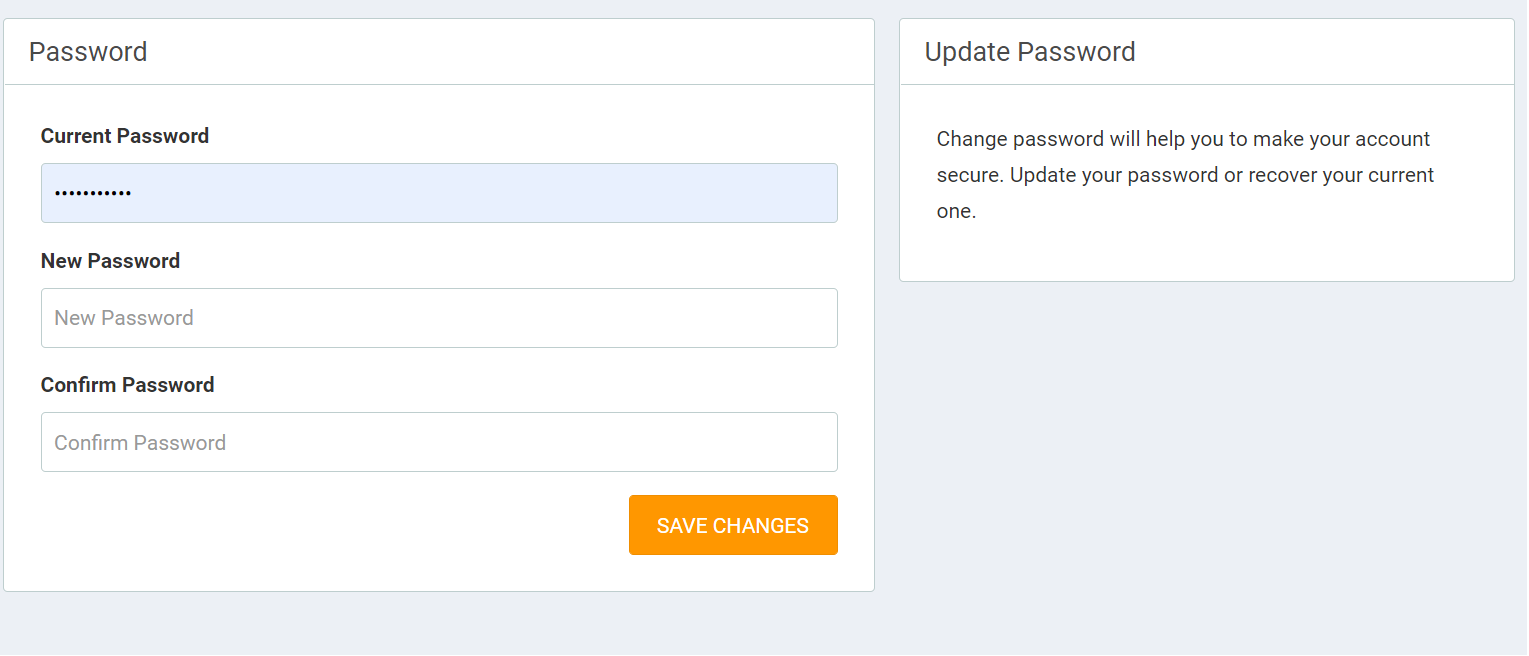Click the word "secure." in help text
Image resolution: width=1529 pixels, height=656 pixels.
[969, 175]
